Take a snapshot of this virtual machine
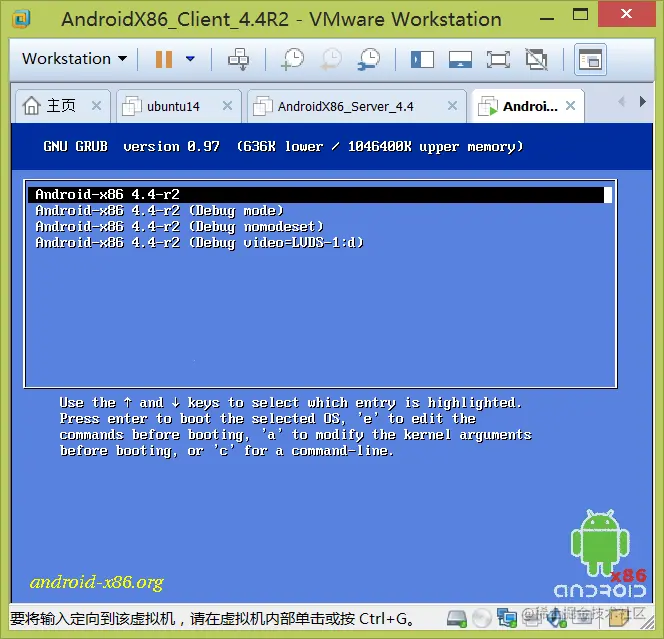This screenshot has width=664, height=639. 293,59
